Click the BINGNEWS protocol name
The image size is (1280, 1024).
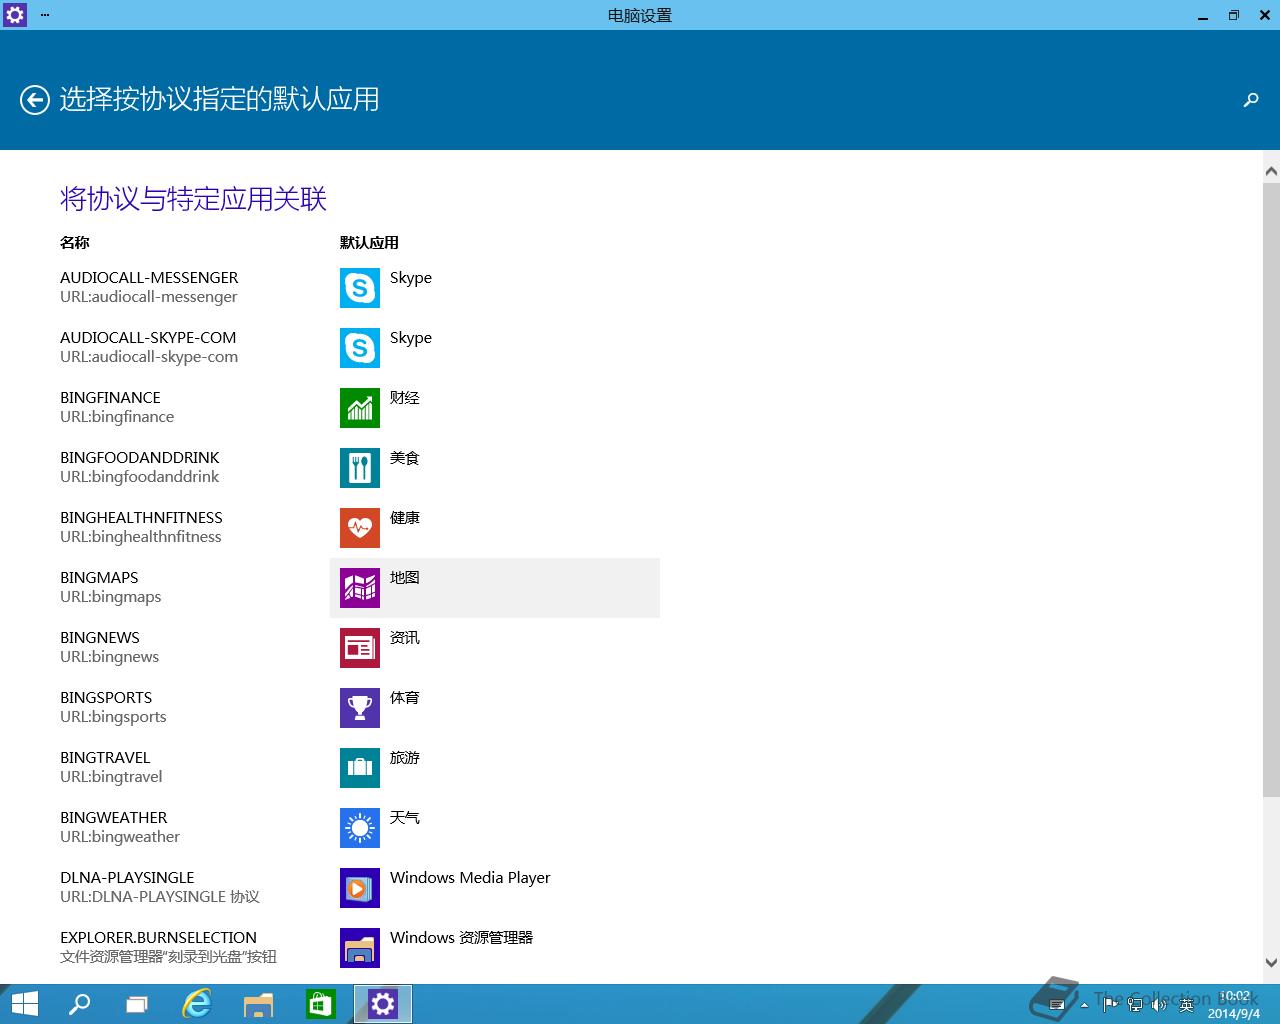tap(100, 638)
